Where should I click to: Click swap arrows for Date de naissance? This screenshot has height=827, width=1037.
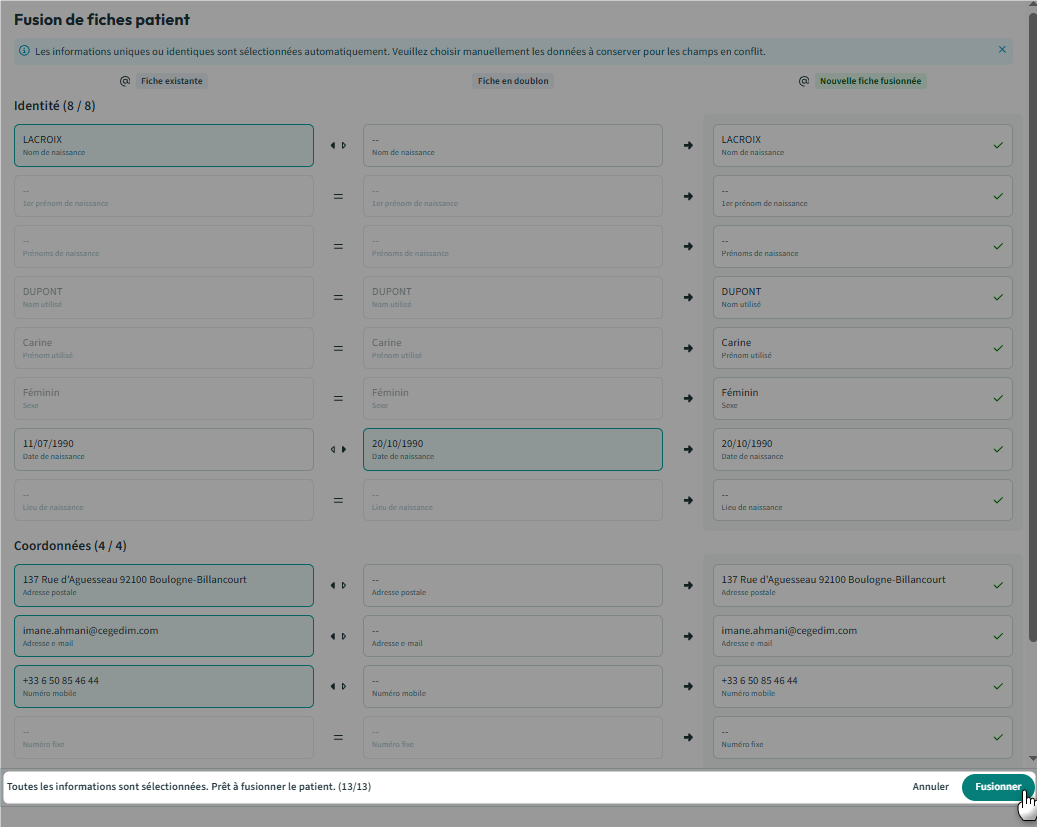pos(338,450)
